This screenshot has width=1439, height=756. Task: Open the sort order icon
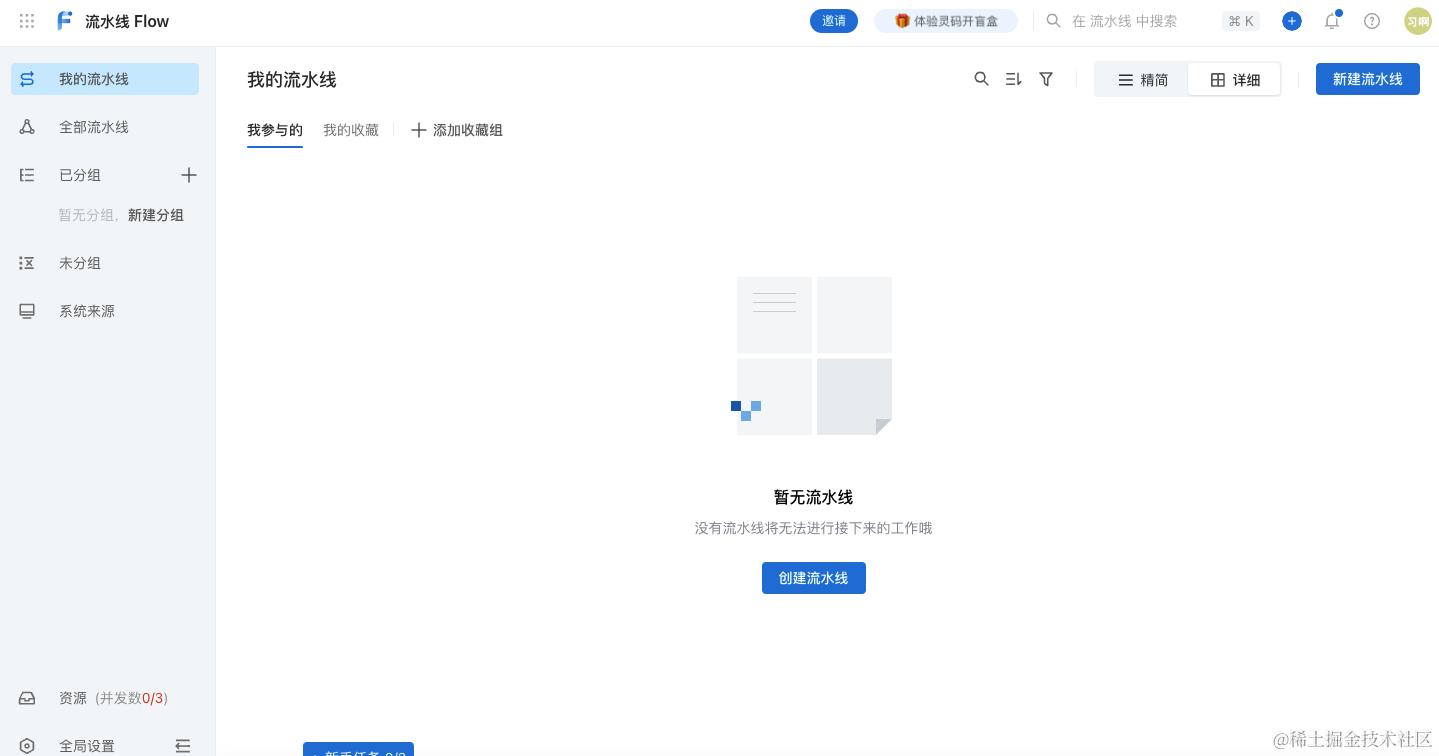click(1014, 79)
